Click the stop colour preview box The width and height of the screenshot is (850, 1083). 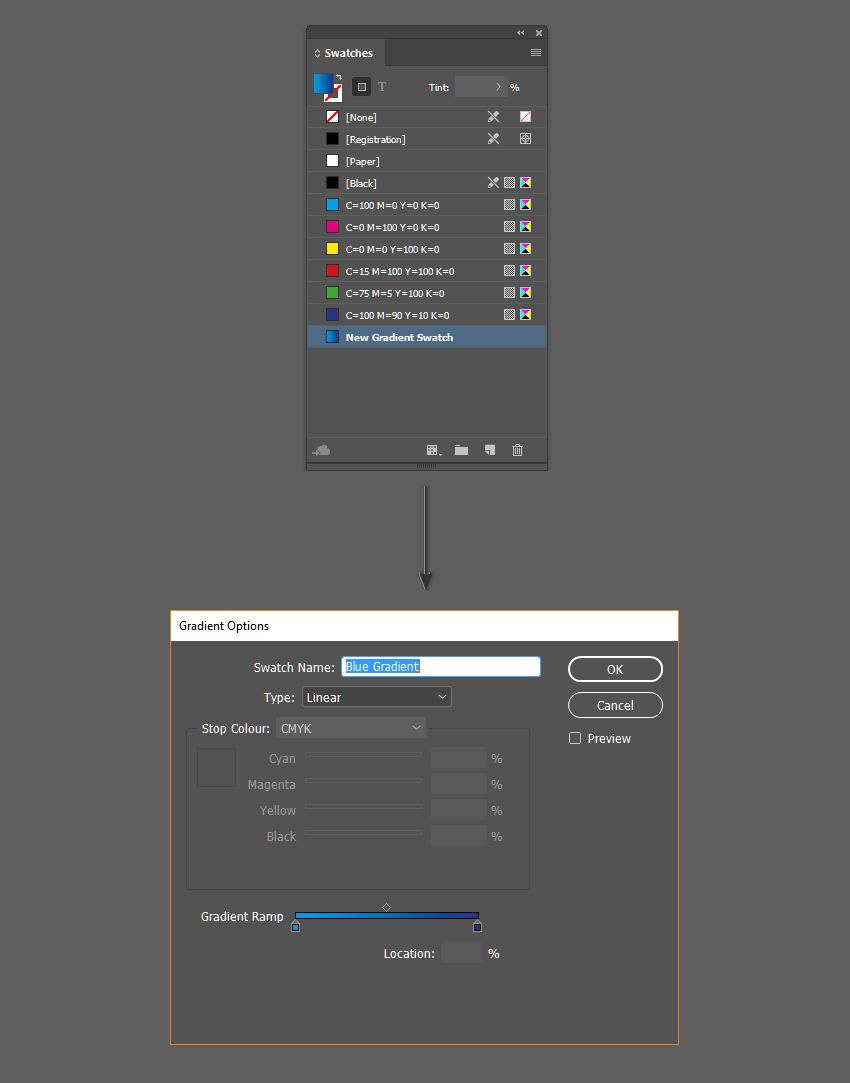coord(216,767)
